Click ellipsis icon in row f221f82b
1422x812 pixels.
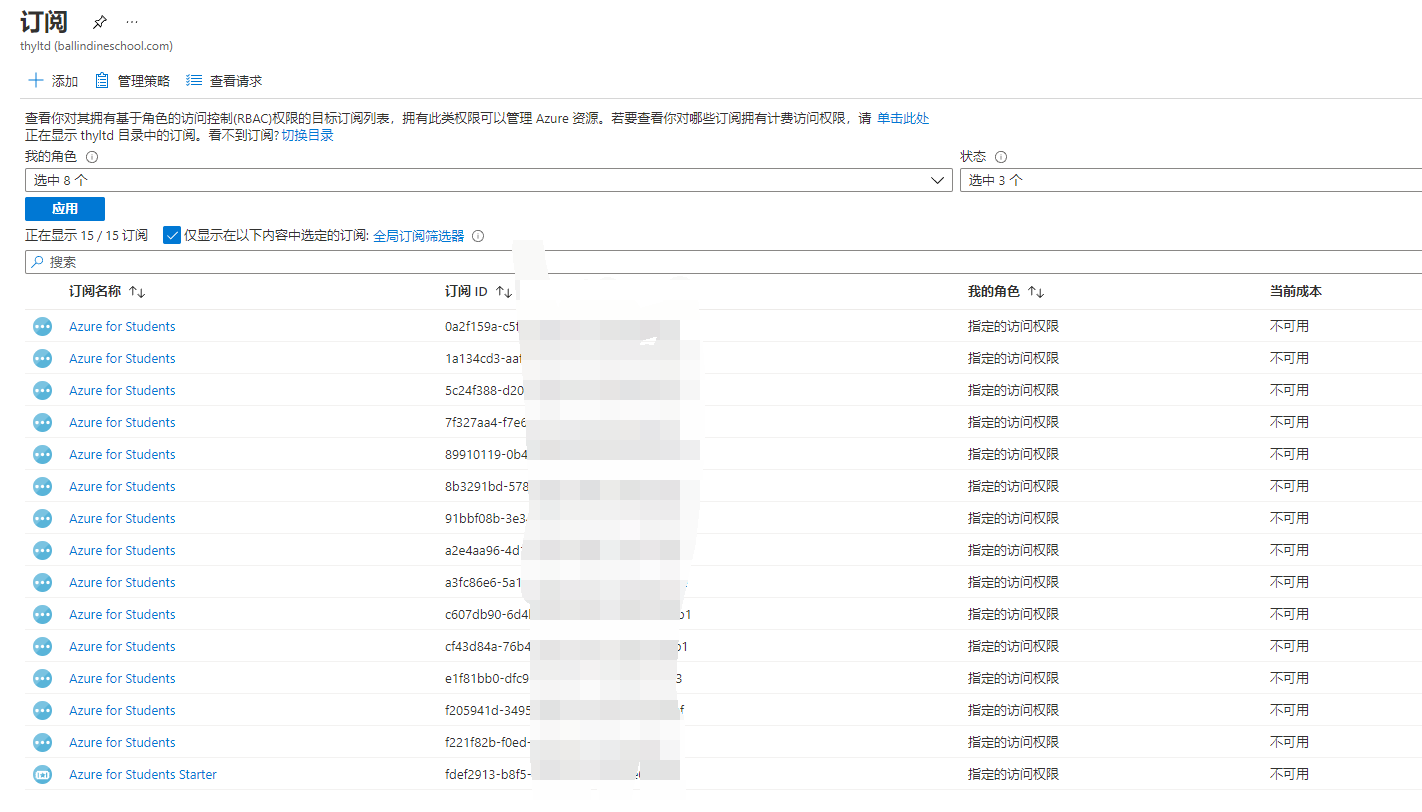[x=42, y=742]
